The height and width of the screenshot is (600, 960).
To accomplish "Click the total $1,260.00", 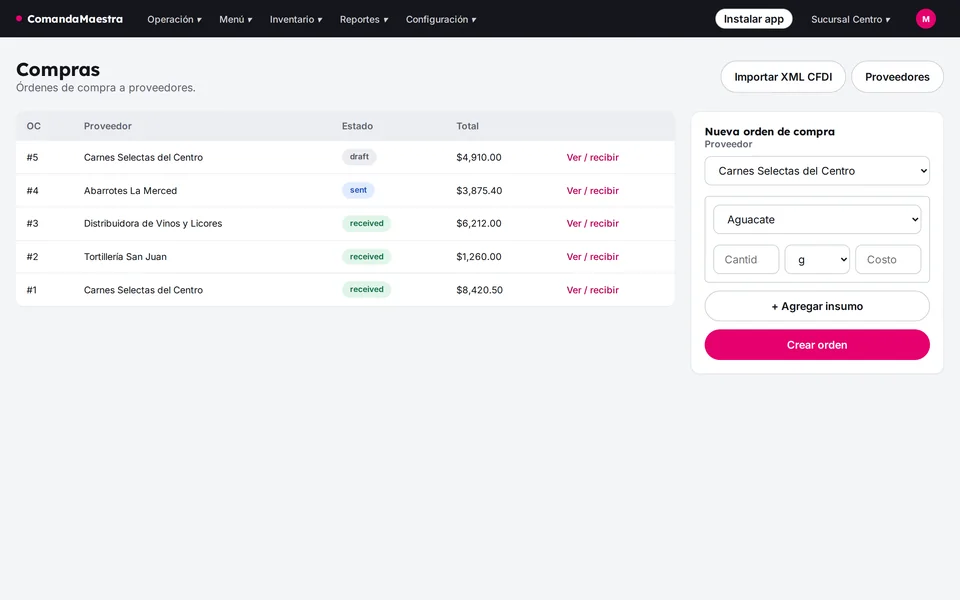I will (x=479, y=257).
